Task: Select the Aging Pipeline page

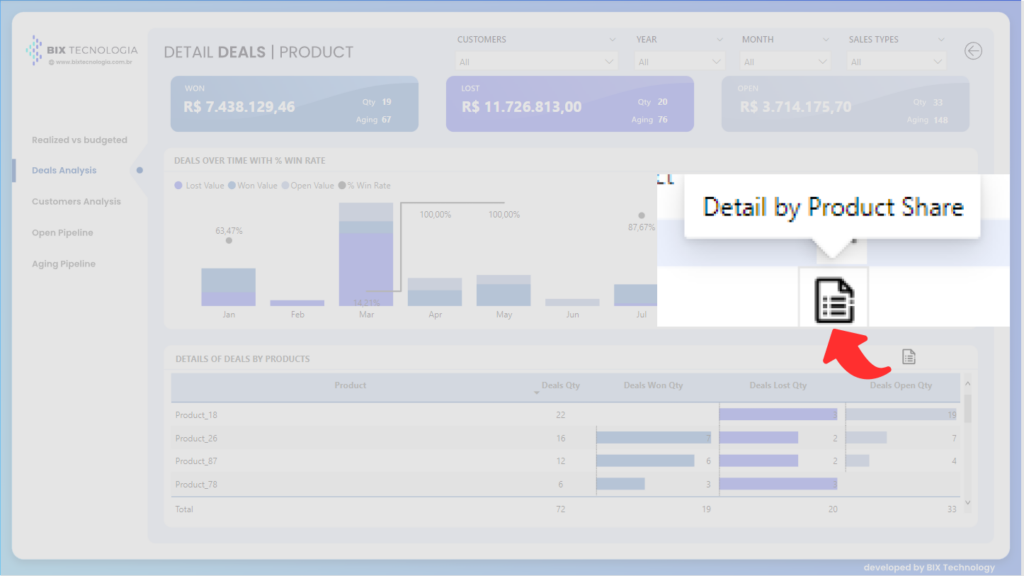Action: [x=63, y=263]
